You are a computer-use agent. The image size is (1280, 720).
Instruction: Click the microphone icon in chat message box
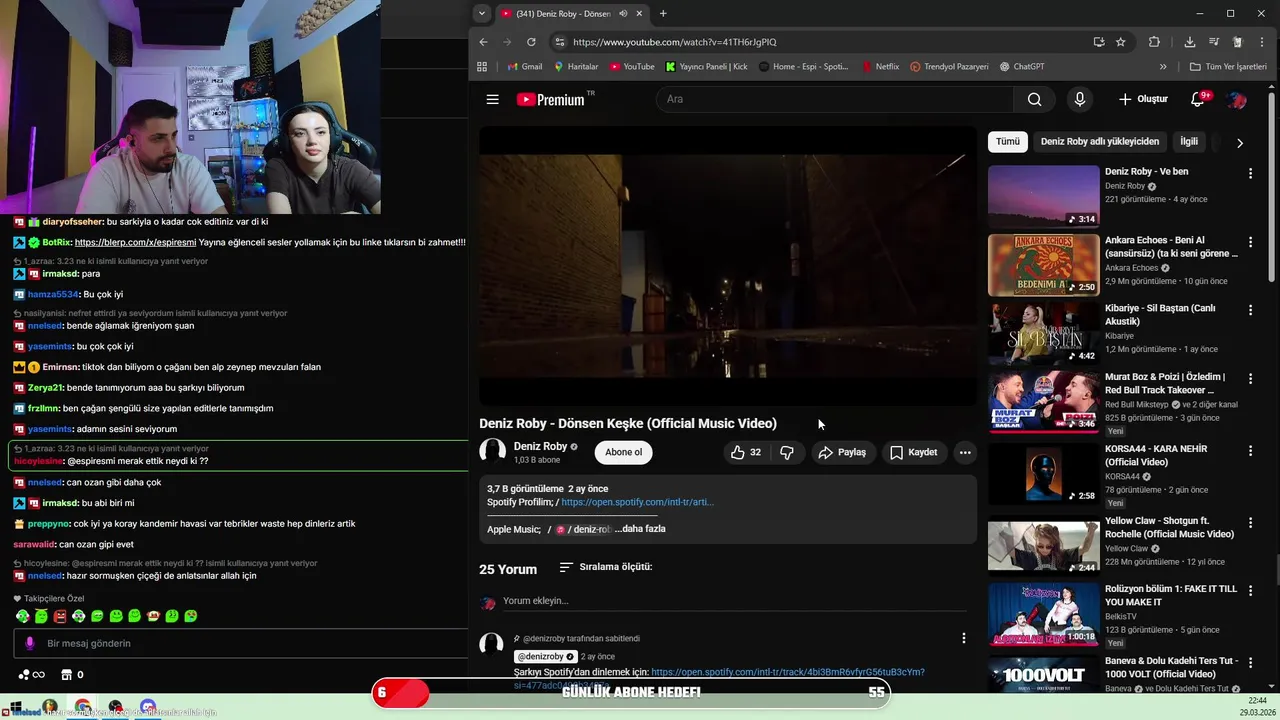pos(30,643)
